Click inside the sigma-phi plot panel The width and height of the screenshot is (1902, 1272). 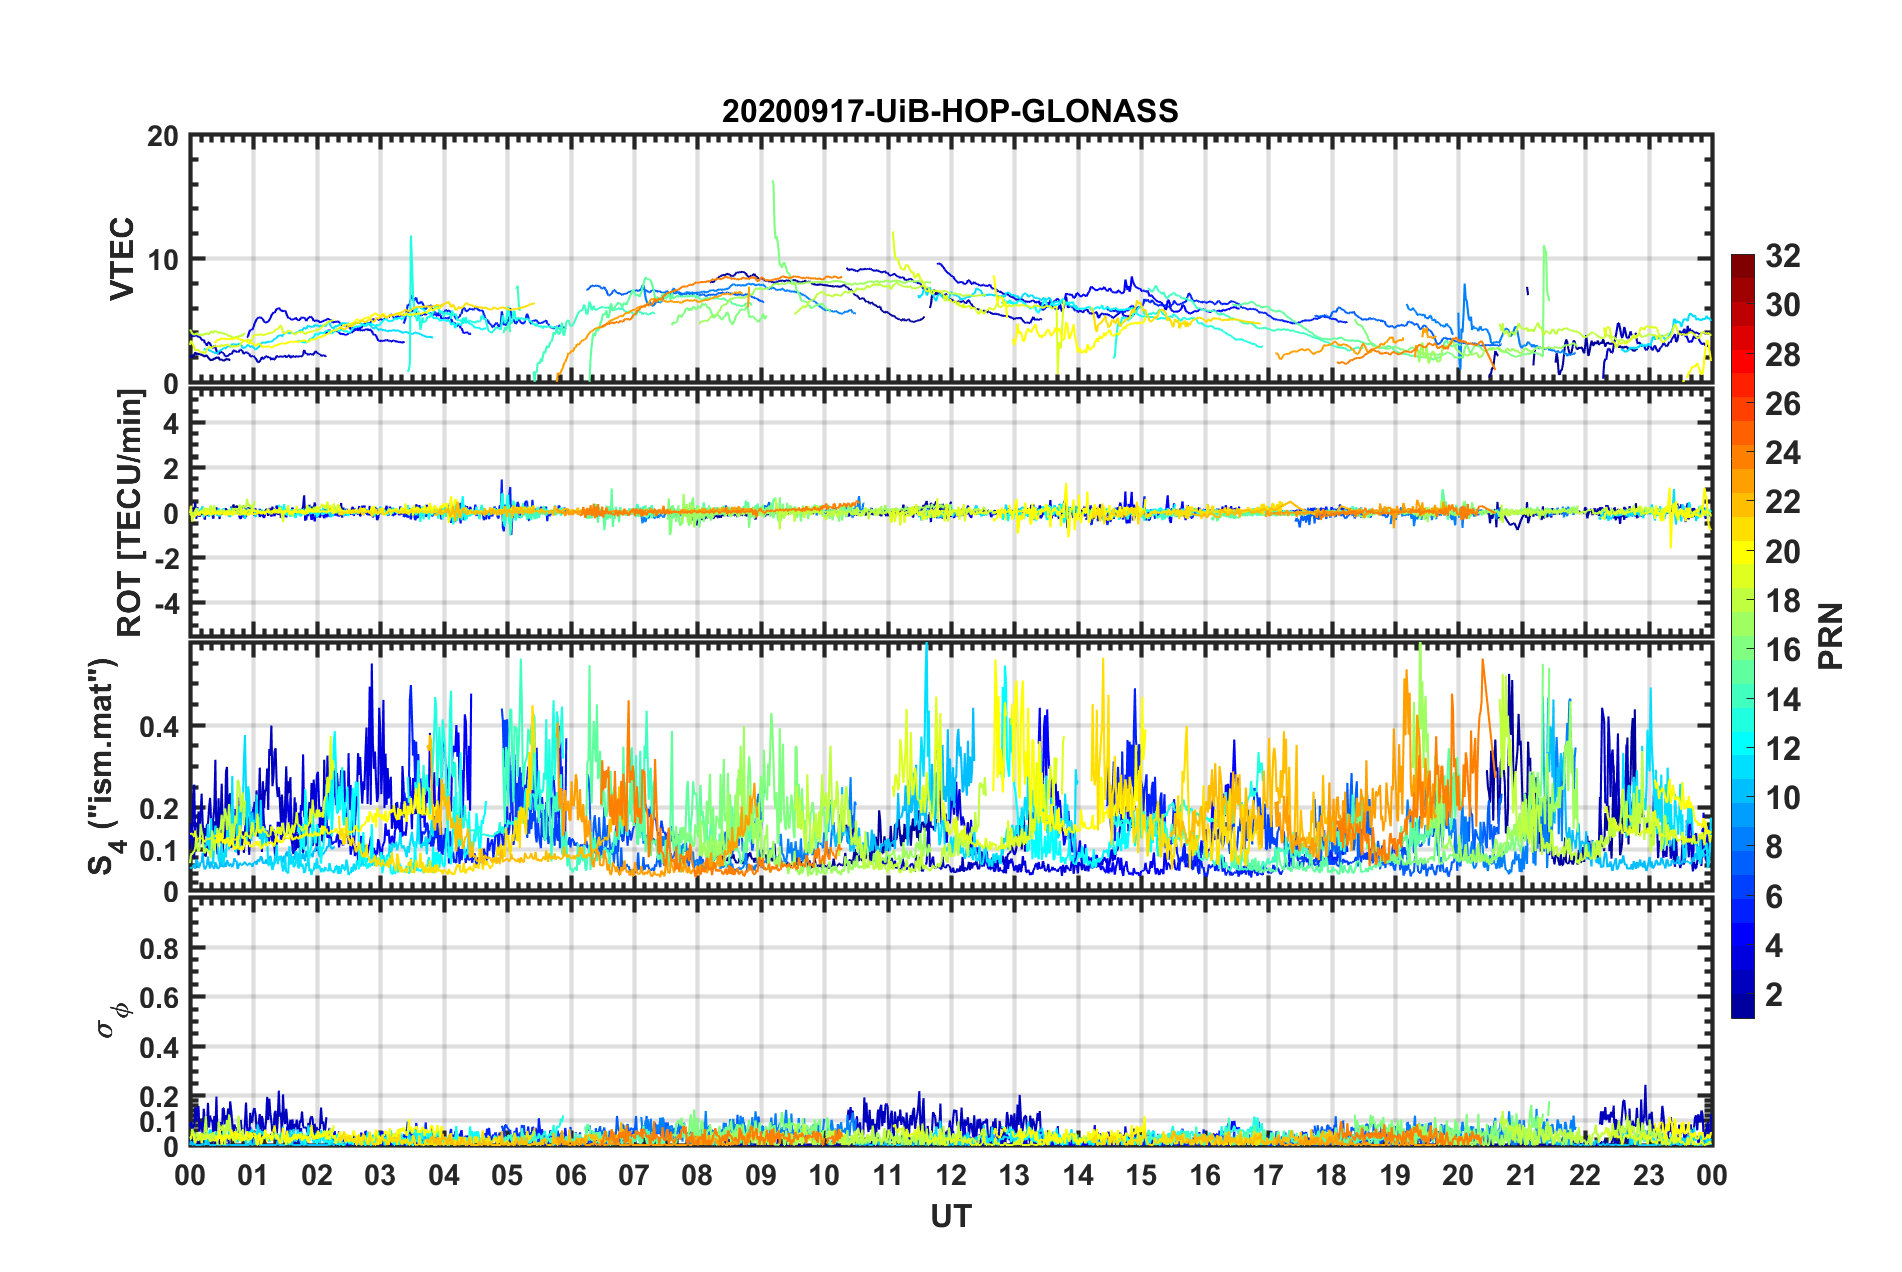tap(951, 1021)
